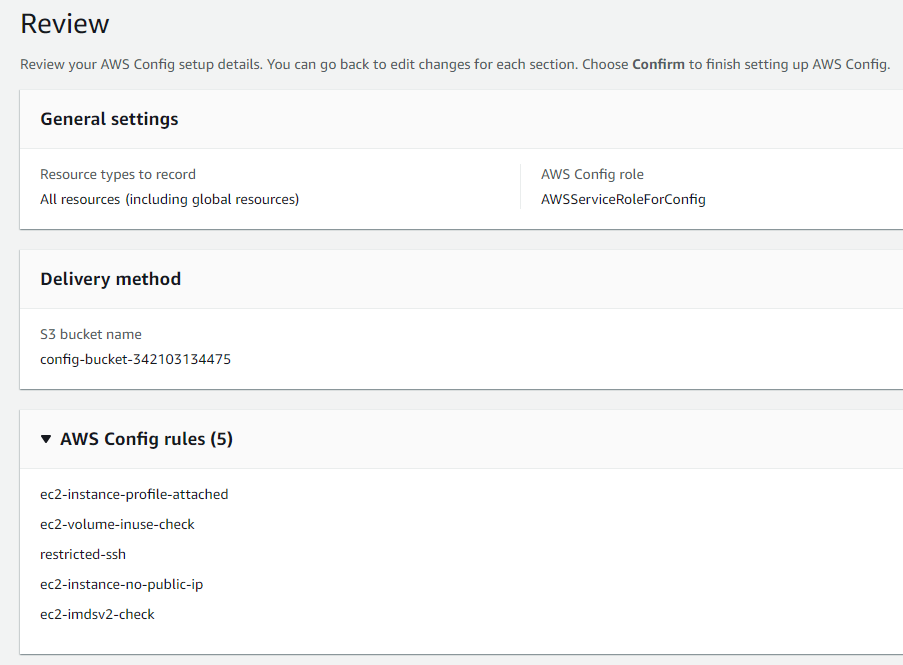
Task: Click the disclosure triangle beside AWS Config rules
Action: coord(47,439)
